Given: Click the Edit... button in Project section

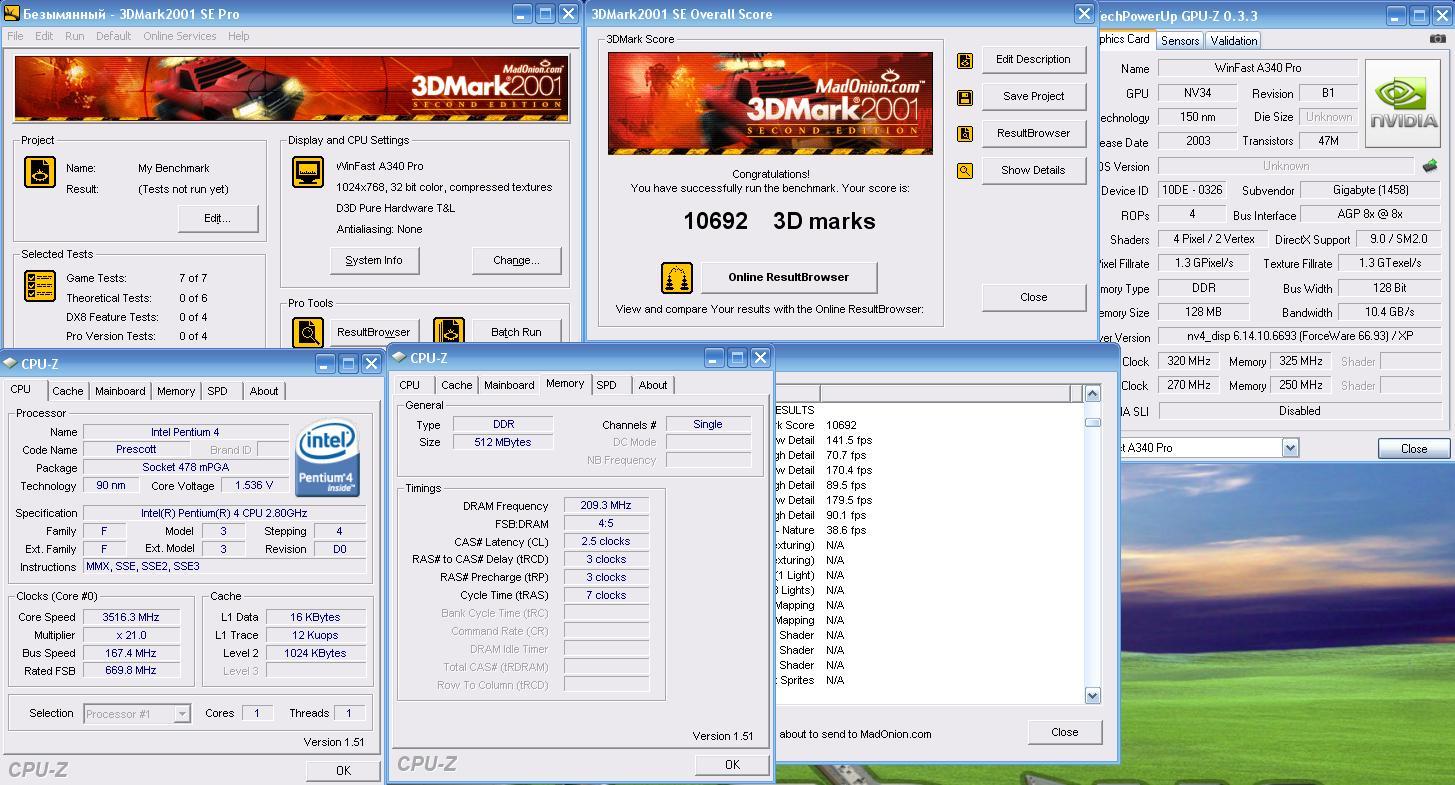Looking at the screenshot, I should (x=218, y=218).
